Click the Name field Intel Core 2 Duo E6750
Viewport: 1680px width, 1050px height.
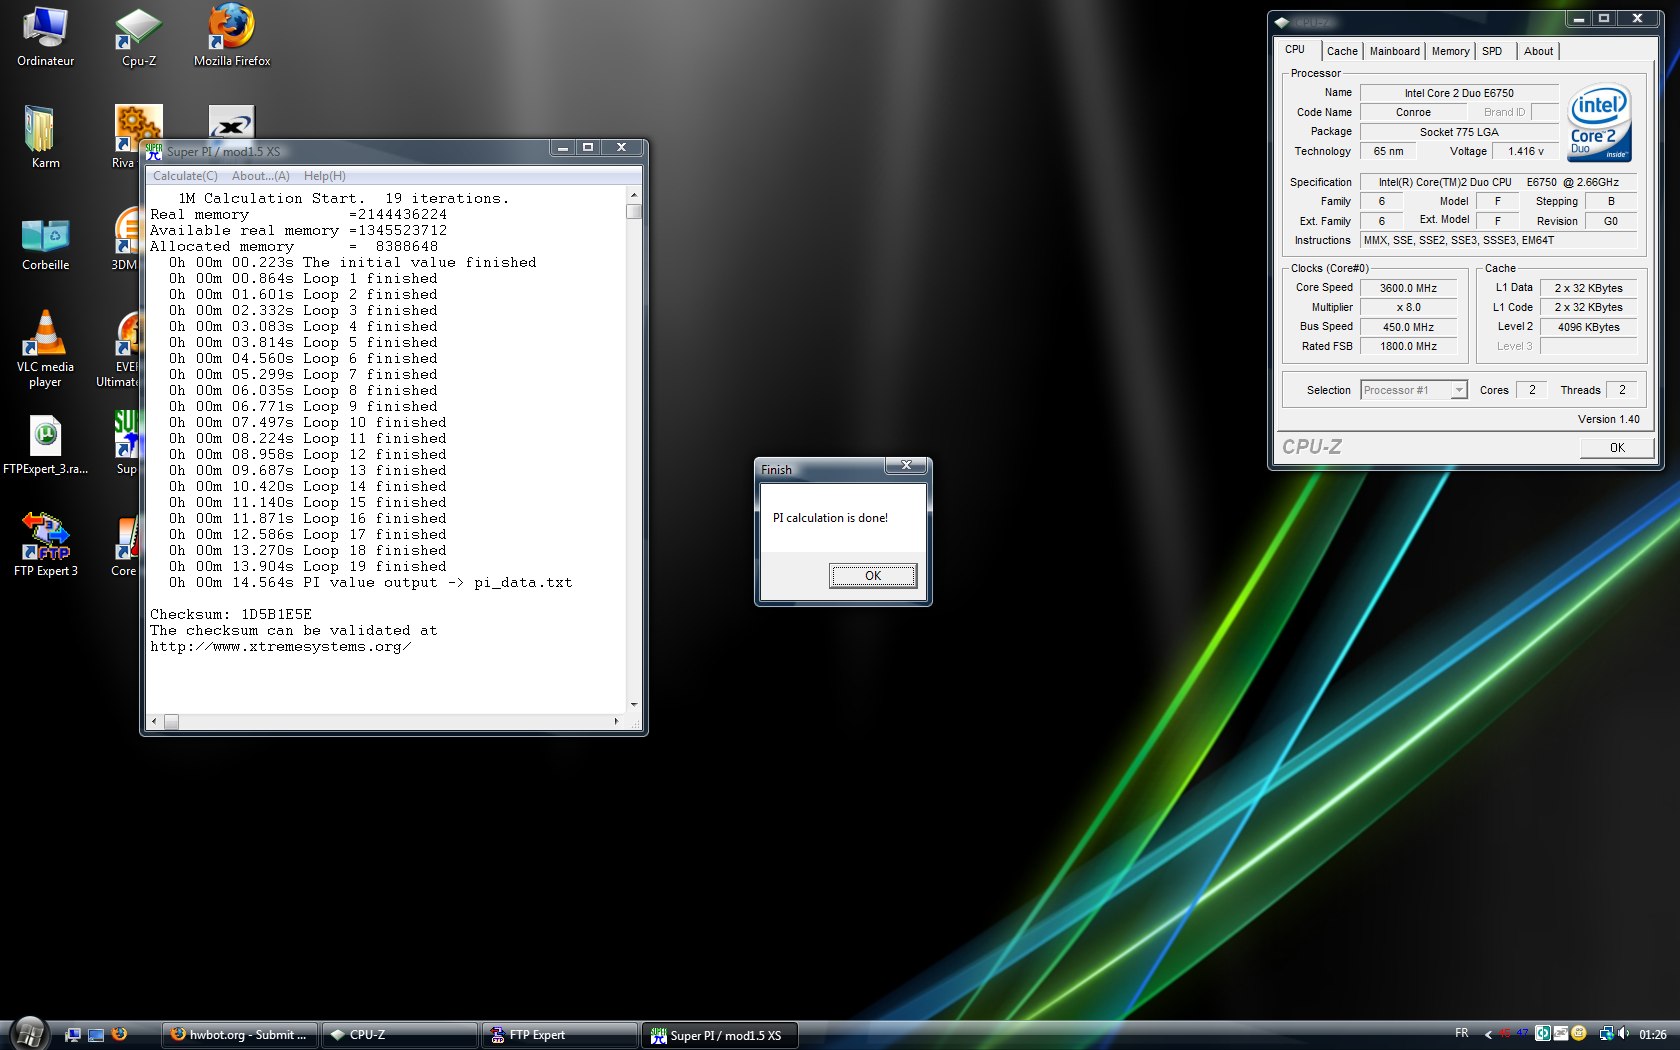[1459, 93]
